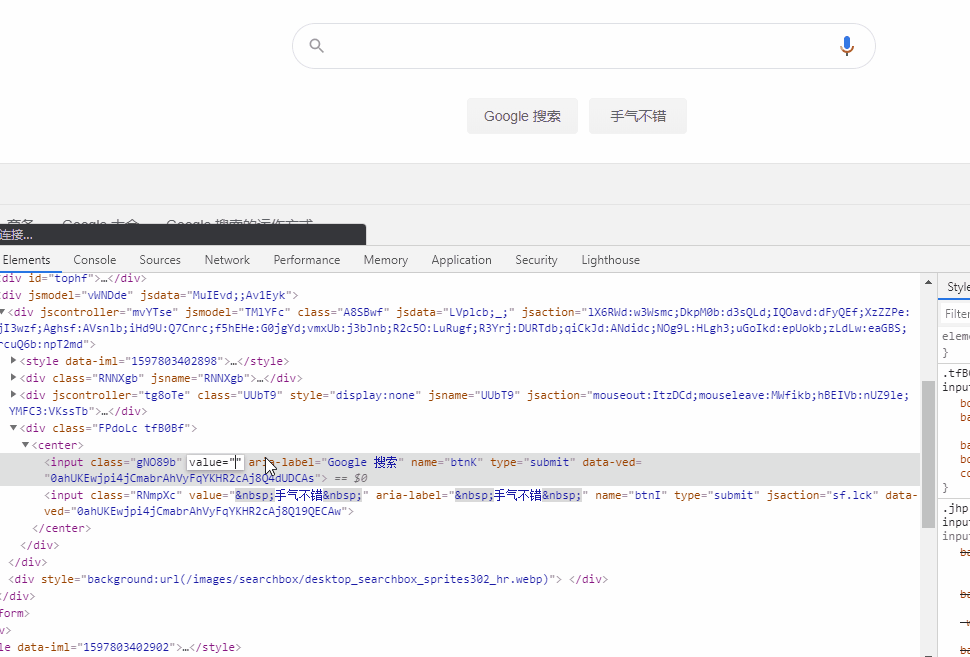This screenshot has width=970, height=657.
Task: Open the Performance panel
Action: (306, 260)
